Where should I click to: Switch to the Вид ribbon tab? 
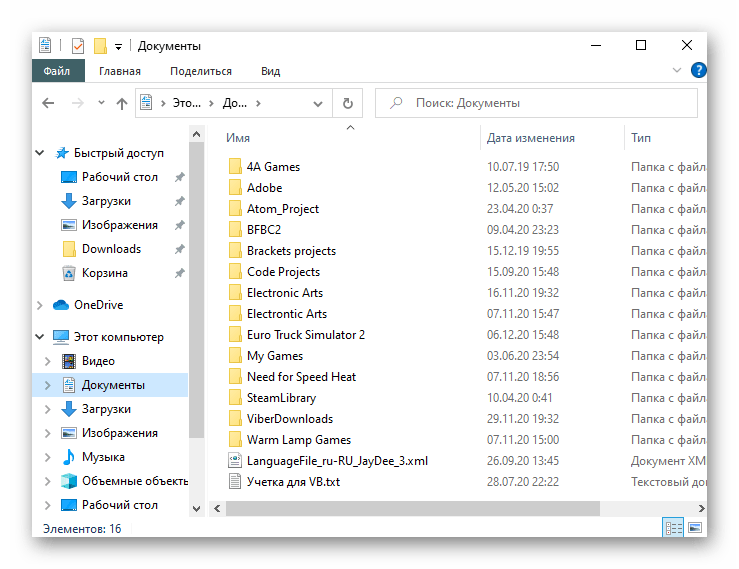click(x=271, y=71)
